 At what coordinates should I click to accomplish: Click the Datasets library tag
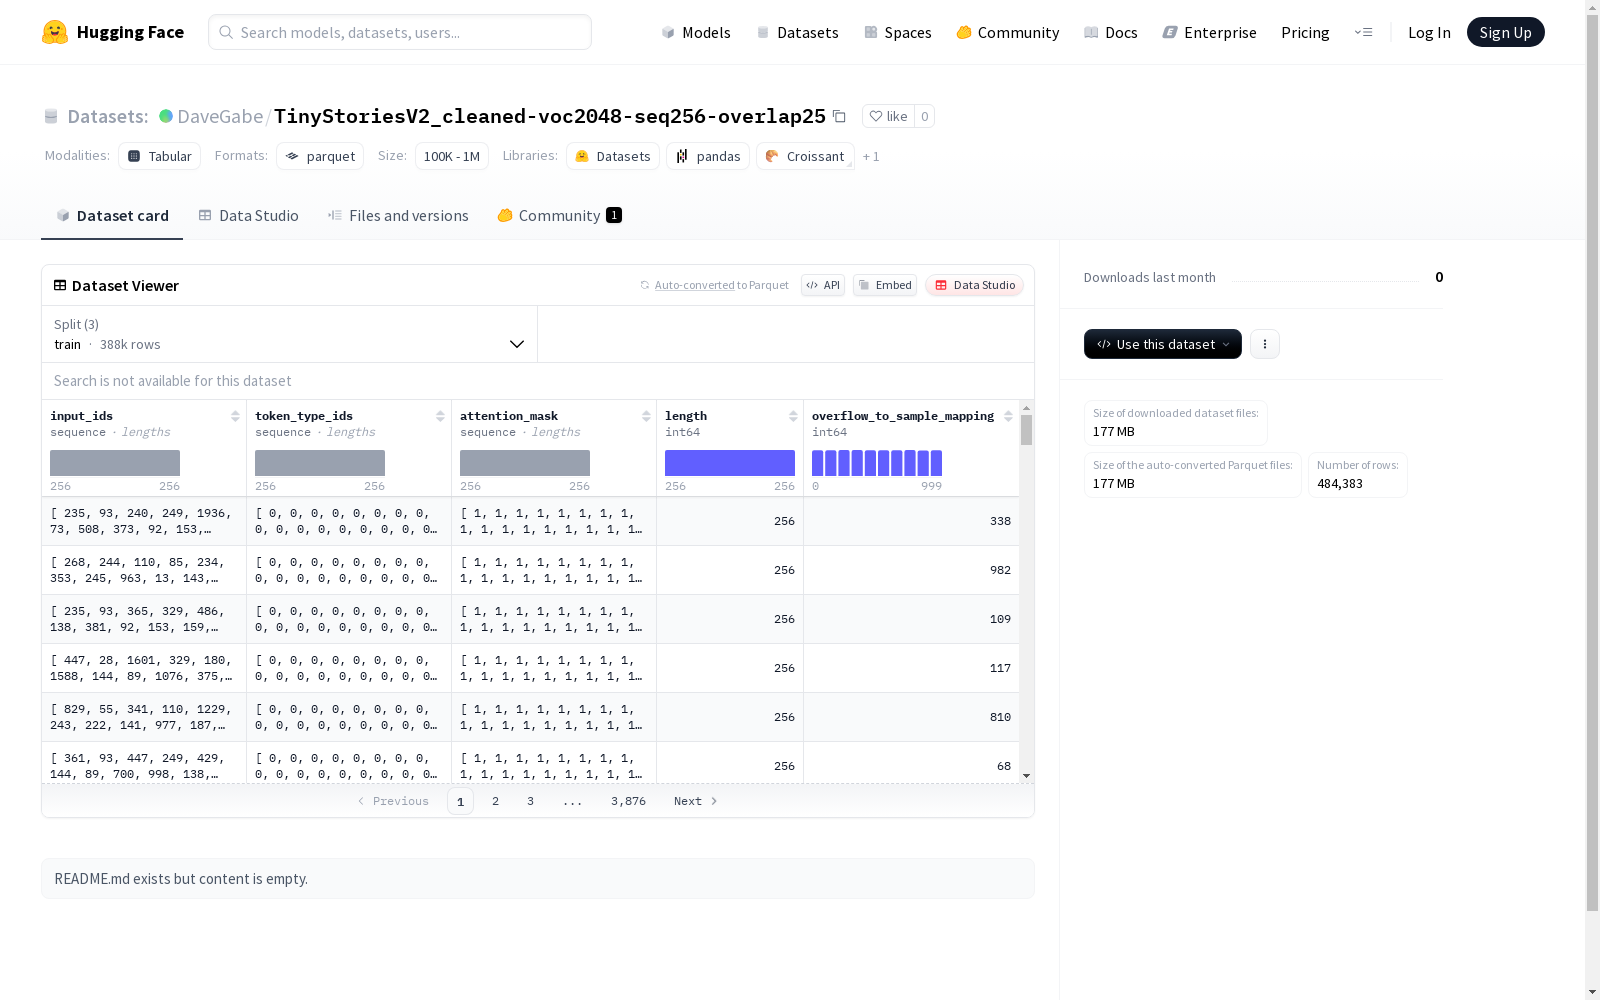(x=613, y=156)
